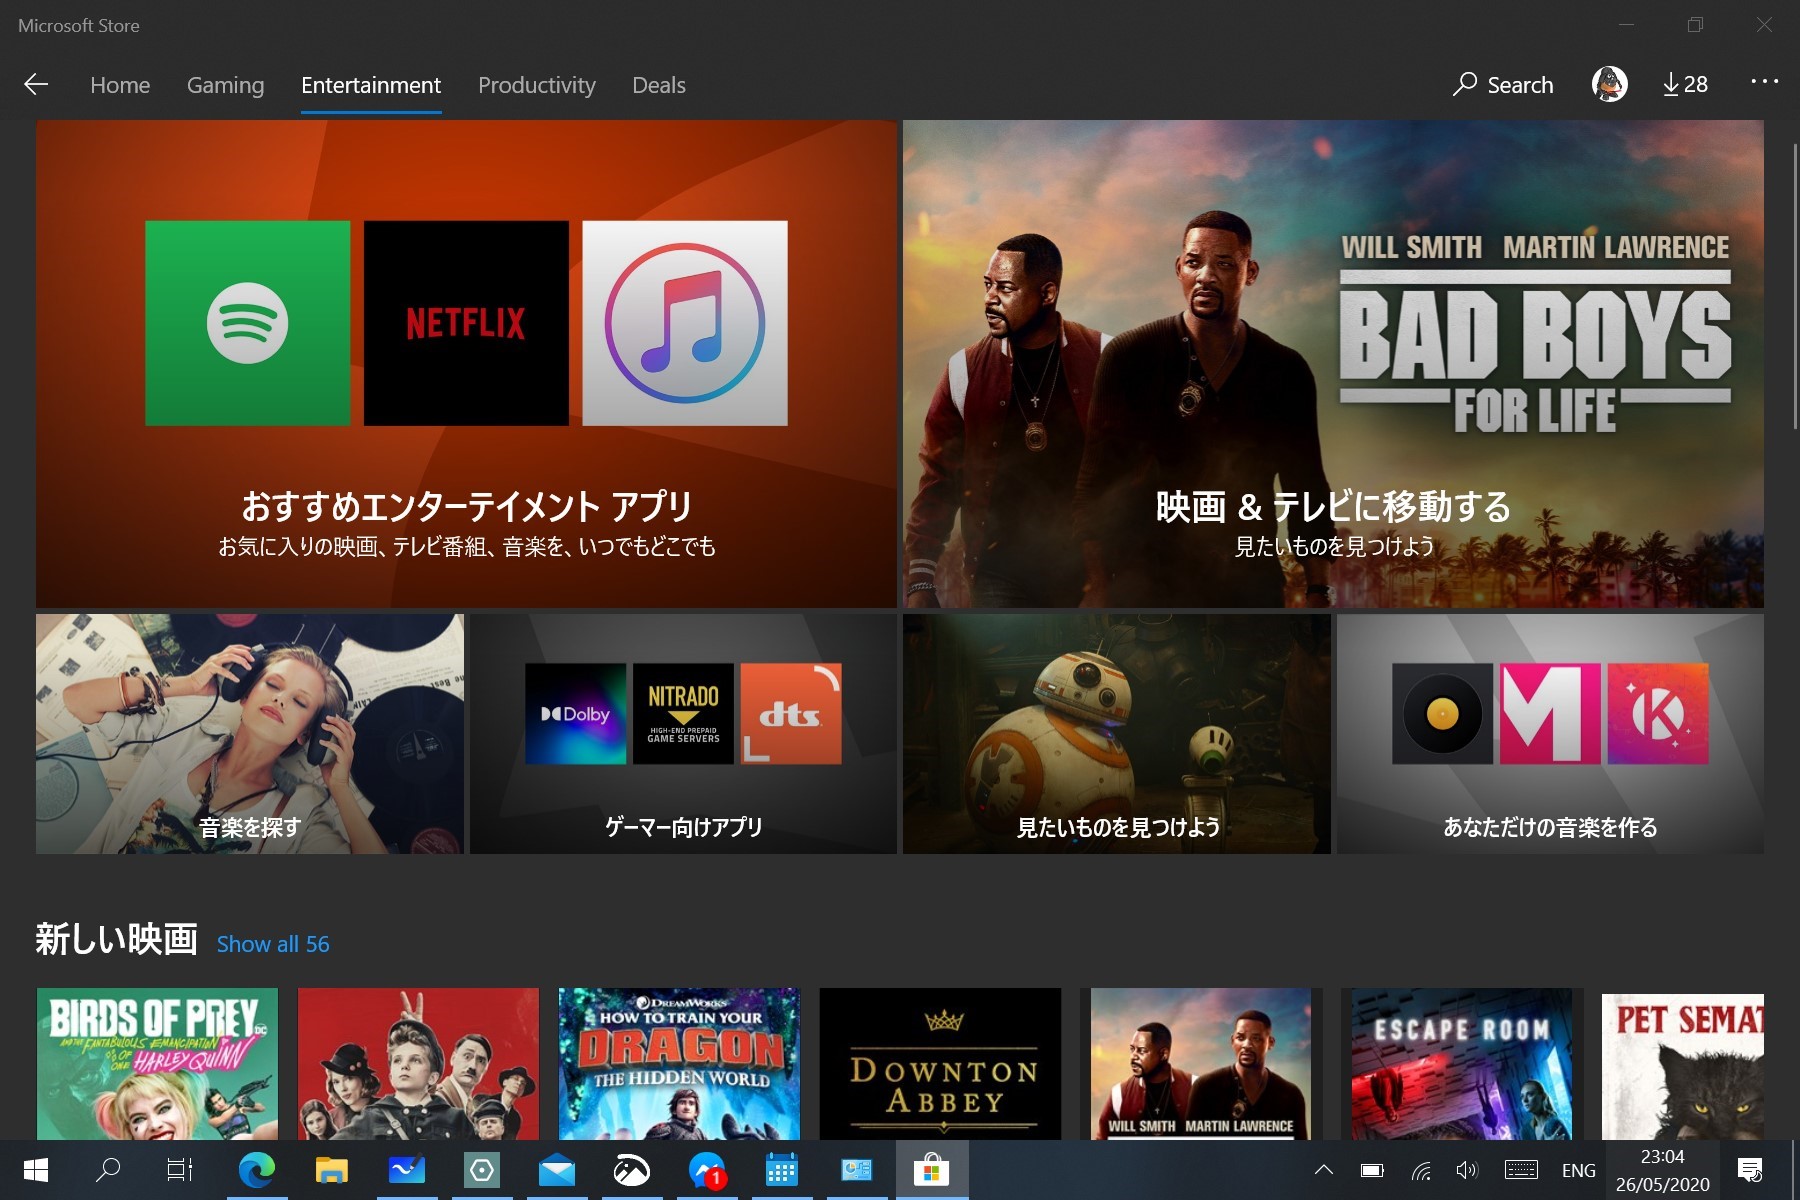Show hidden system tray icons
Image resolution: width=1800 pixels, height=1200 pixels.
tap(1324, 1170)
